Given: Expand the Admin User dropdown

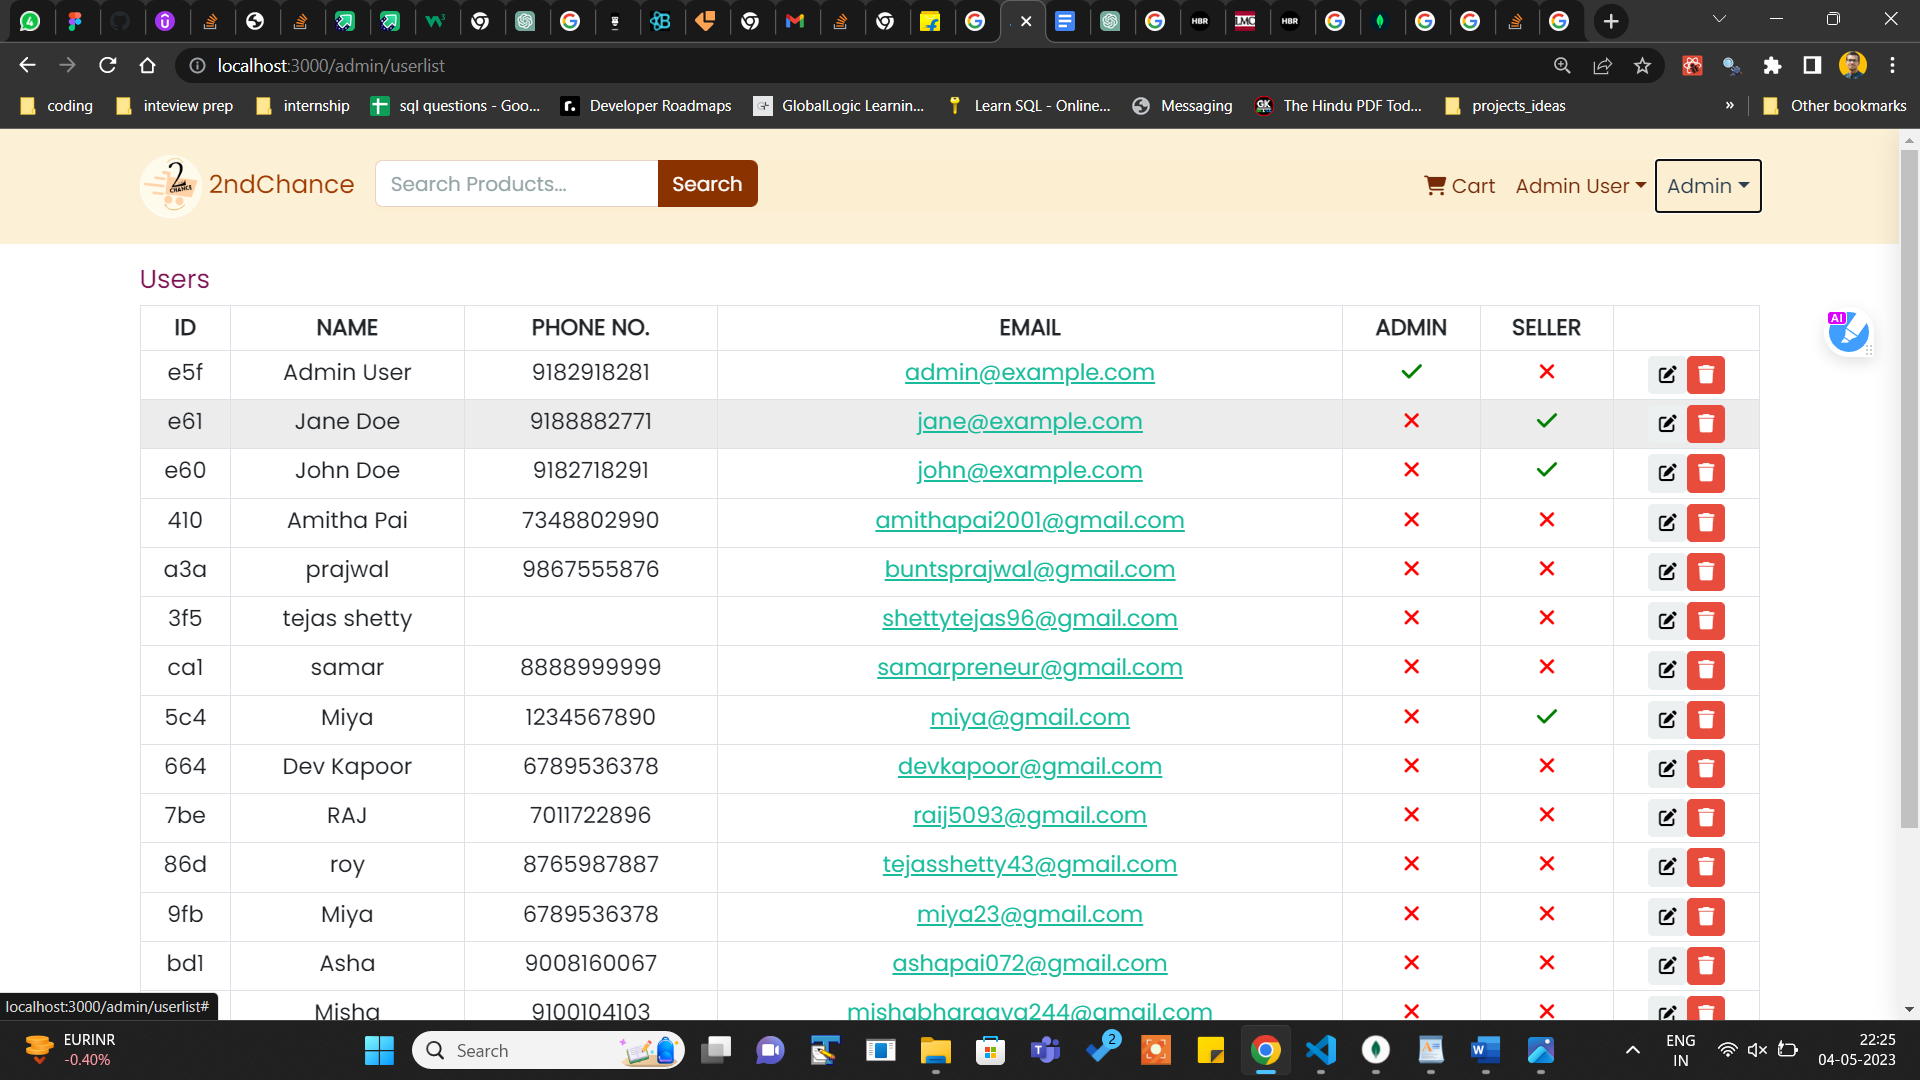Looking at the screenshot, I should tap(1580, 186).
